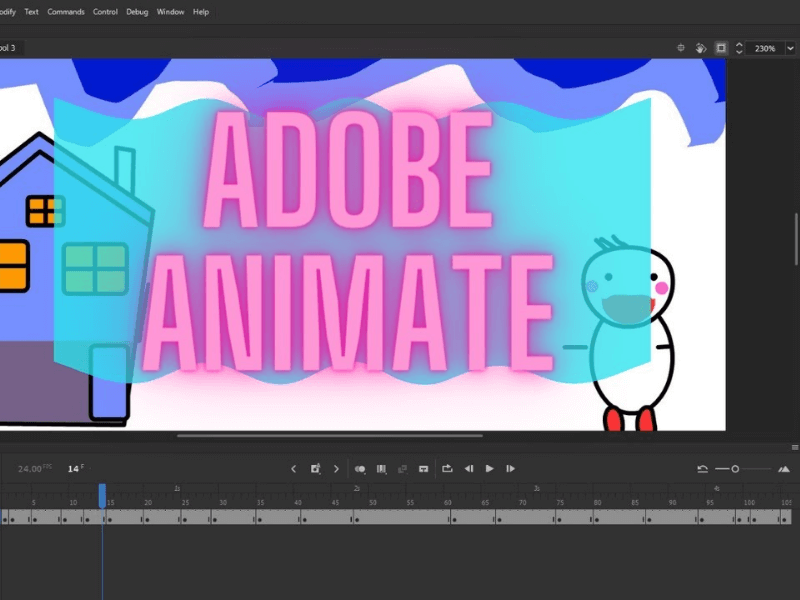Step back one frame
Viewport: 800px width, 600px height.
(x=468, y=468)
